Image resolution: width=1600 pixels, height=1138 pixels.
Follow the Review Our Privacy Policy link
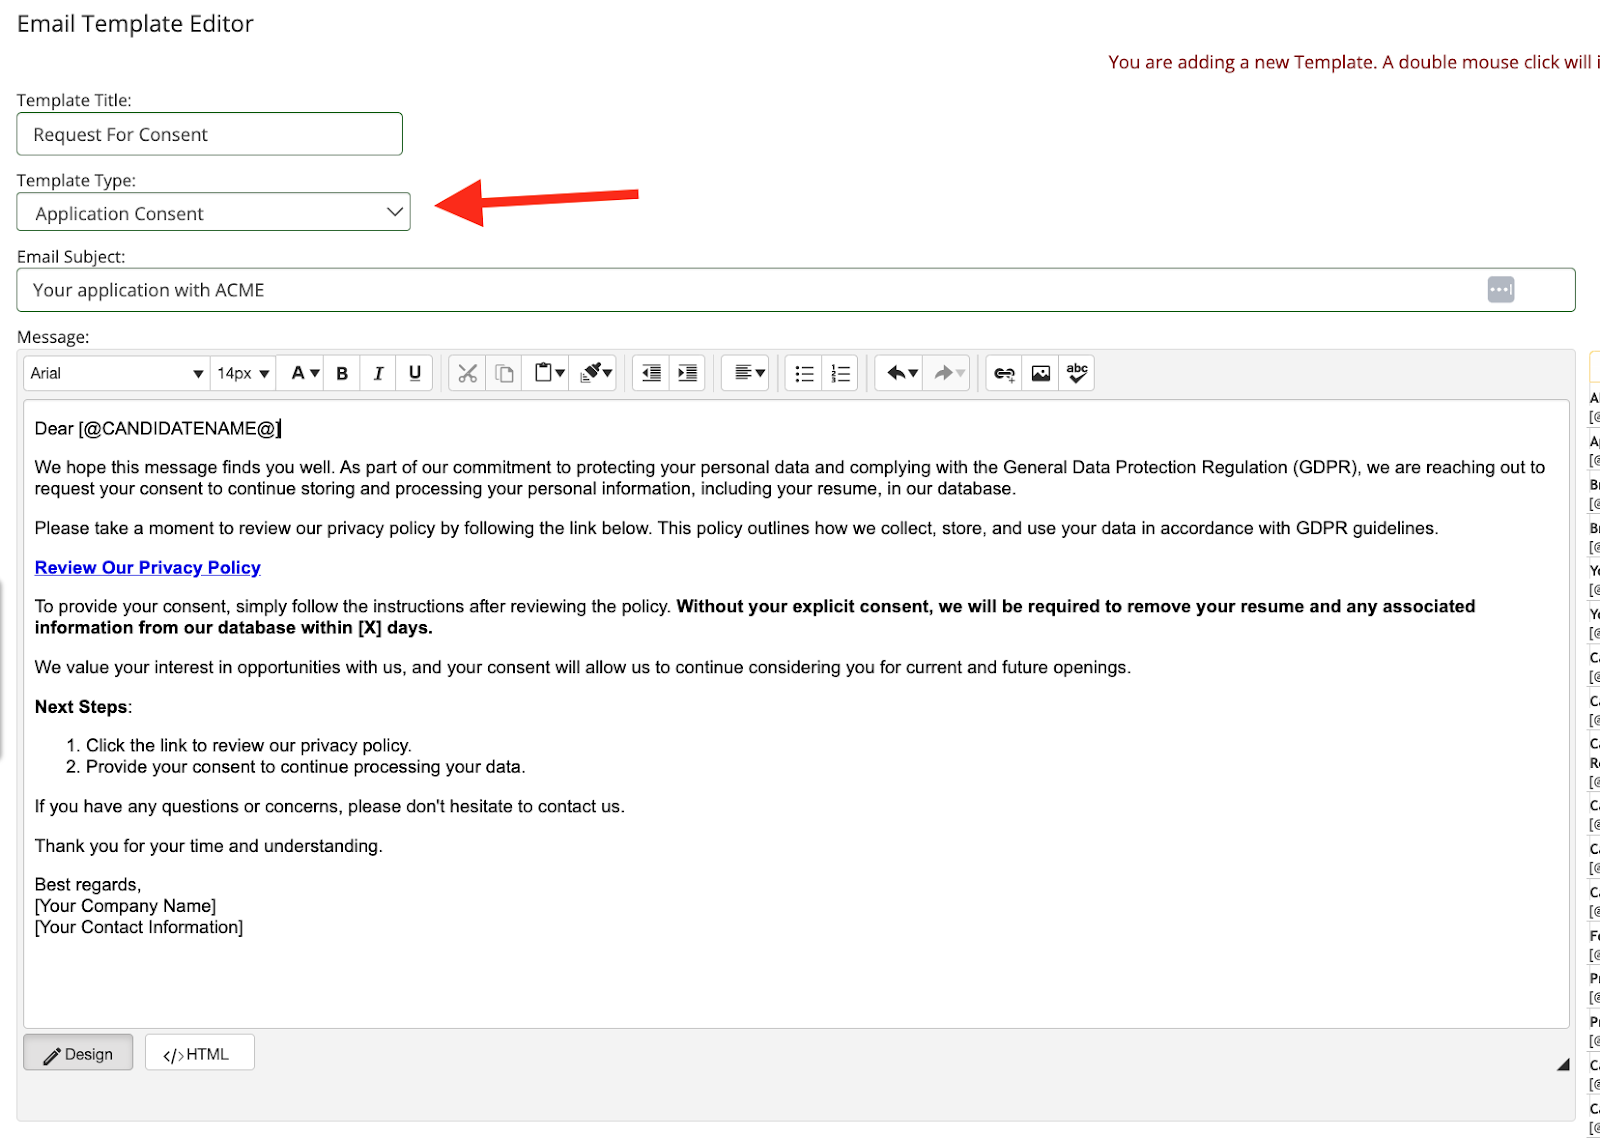pyautogui.click(x=148, y=567)
